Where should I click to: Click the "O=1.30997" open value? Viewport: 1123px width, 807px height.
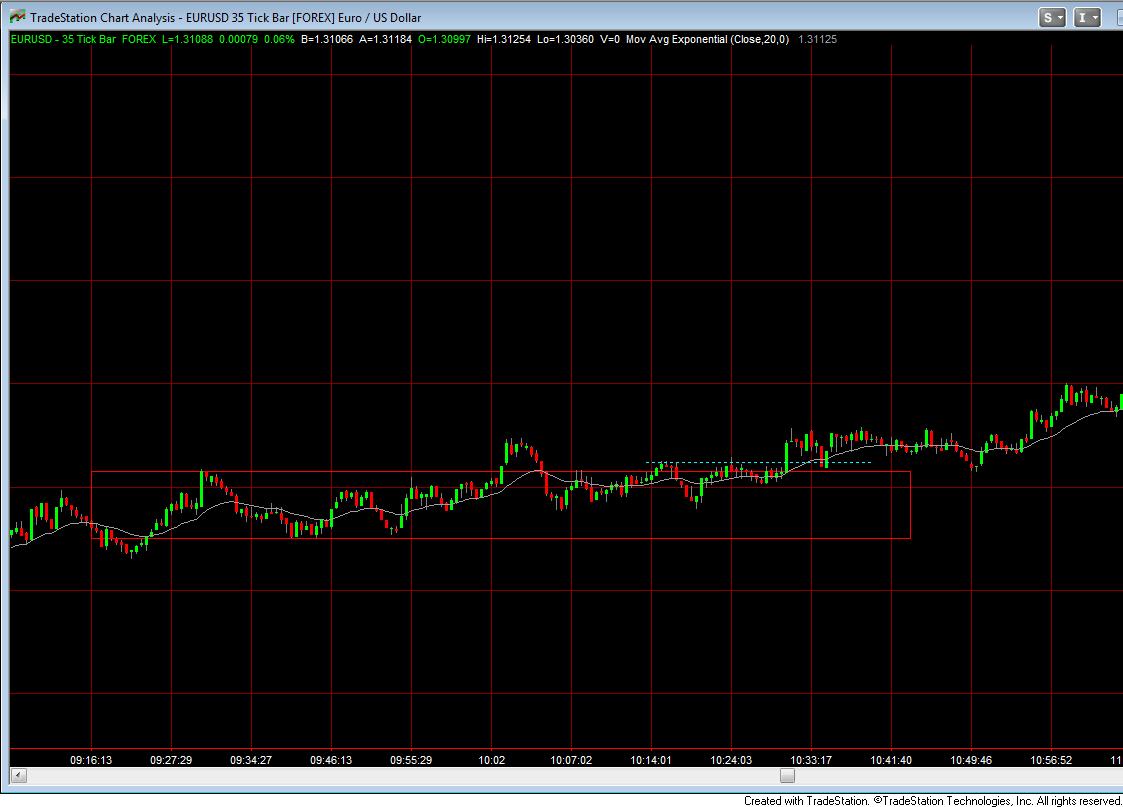(x=444, y=39)
